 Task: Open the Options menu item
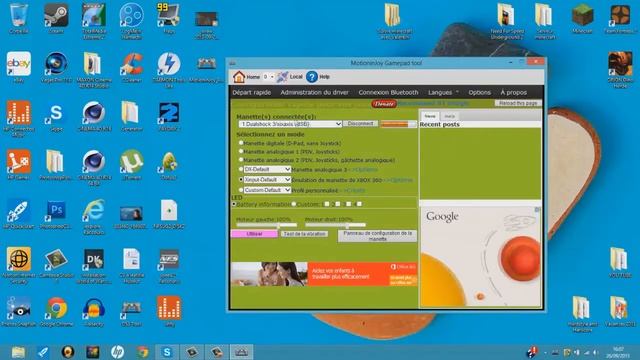tap(479, 93)
